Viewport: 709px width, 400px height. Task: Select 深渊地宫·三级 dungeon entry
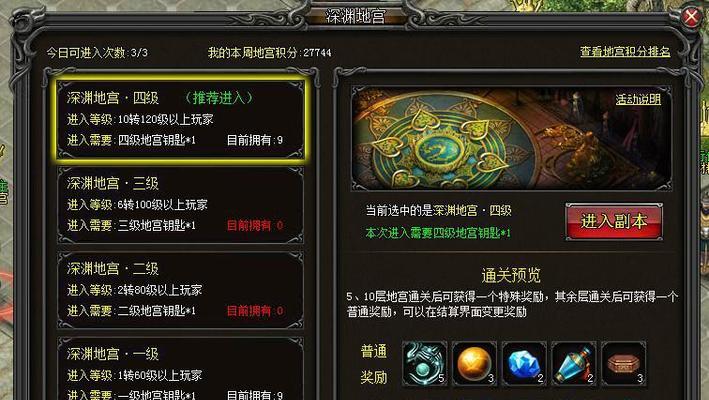click(x=180, y=205)
